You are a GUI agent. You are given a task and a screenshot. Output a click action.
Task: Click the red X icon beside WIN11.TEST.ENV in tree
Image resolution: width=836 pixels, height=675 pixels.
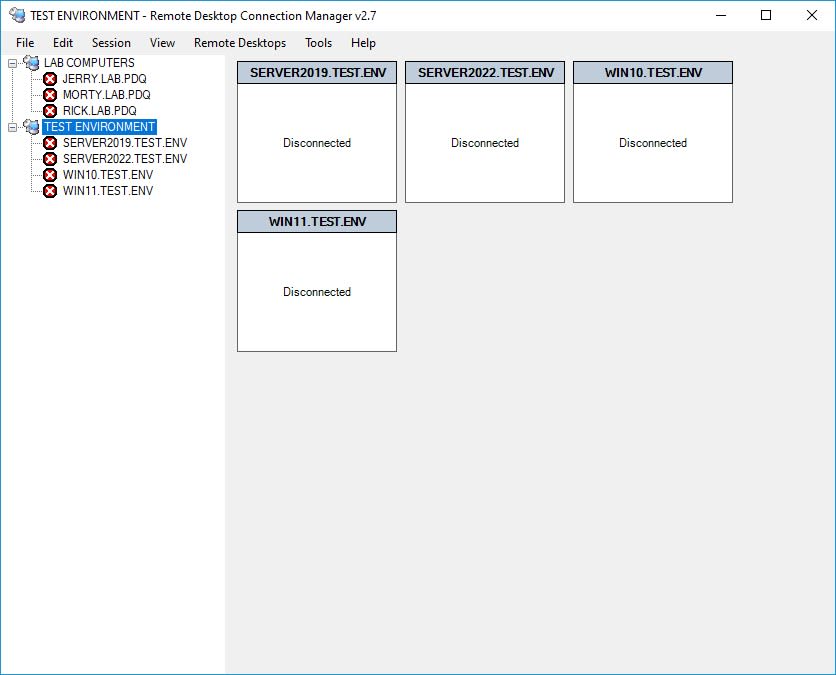tap(50, 191)
